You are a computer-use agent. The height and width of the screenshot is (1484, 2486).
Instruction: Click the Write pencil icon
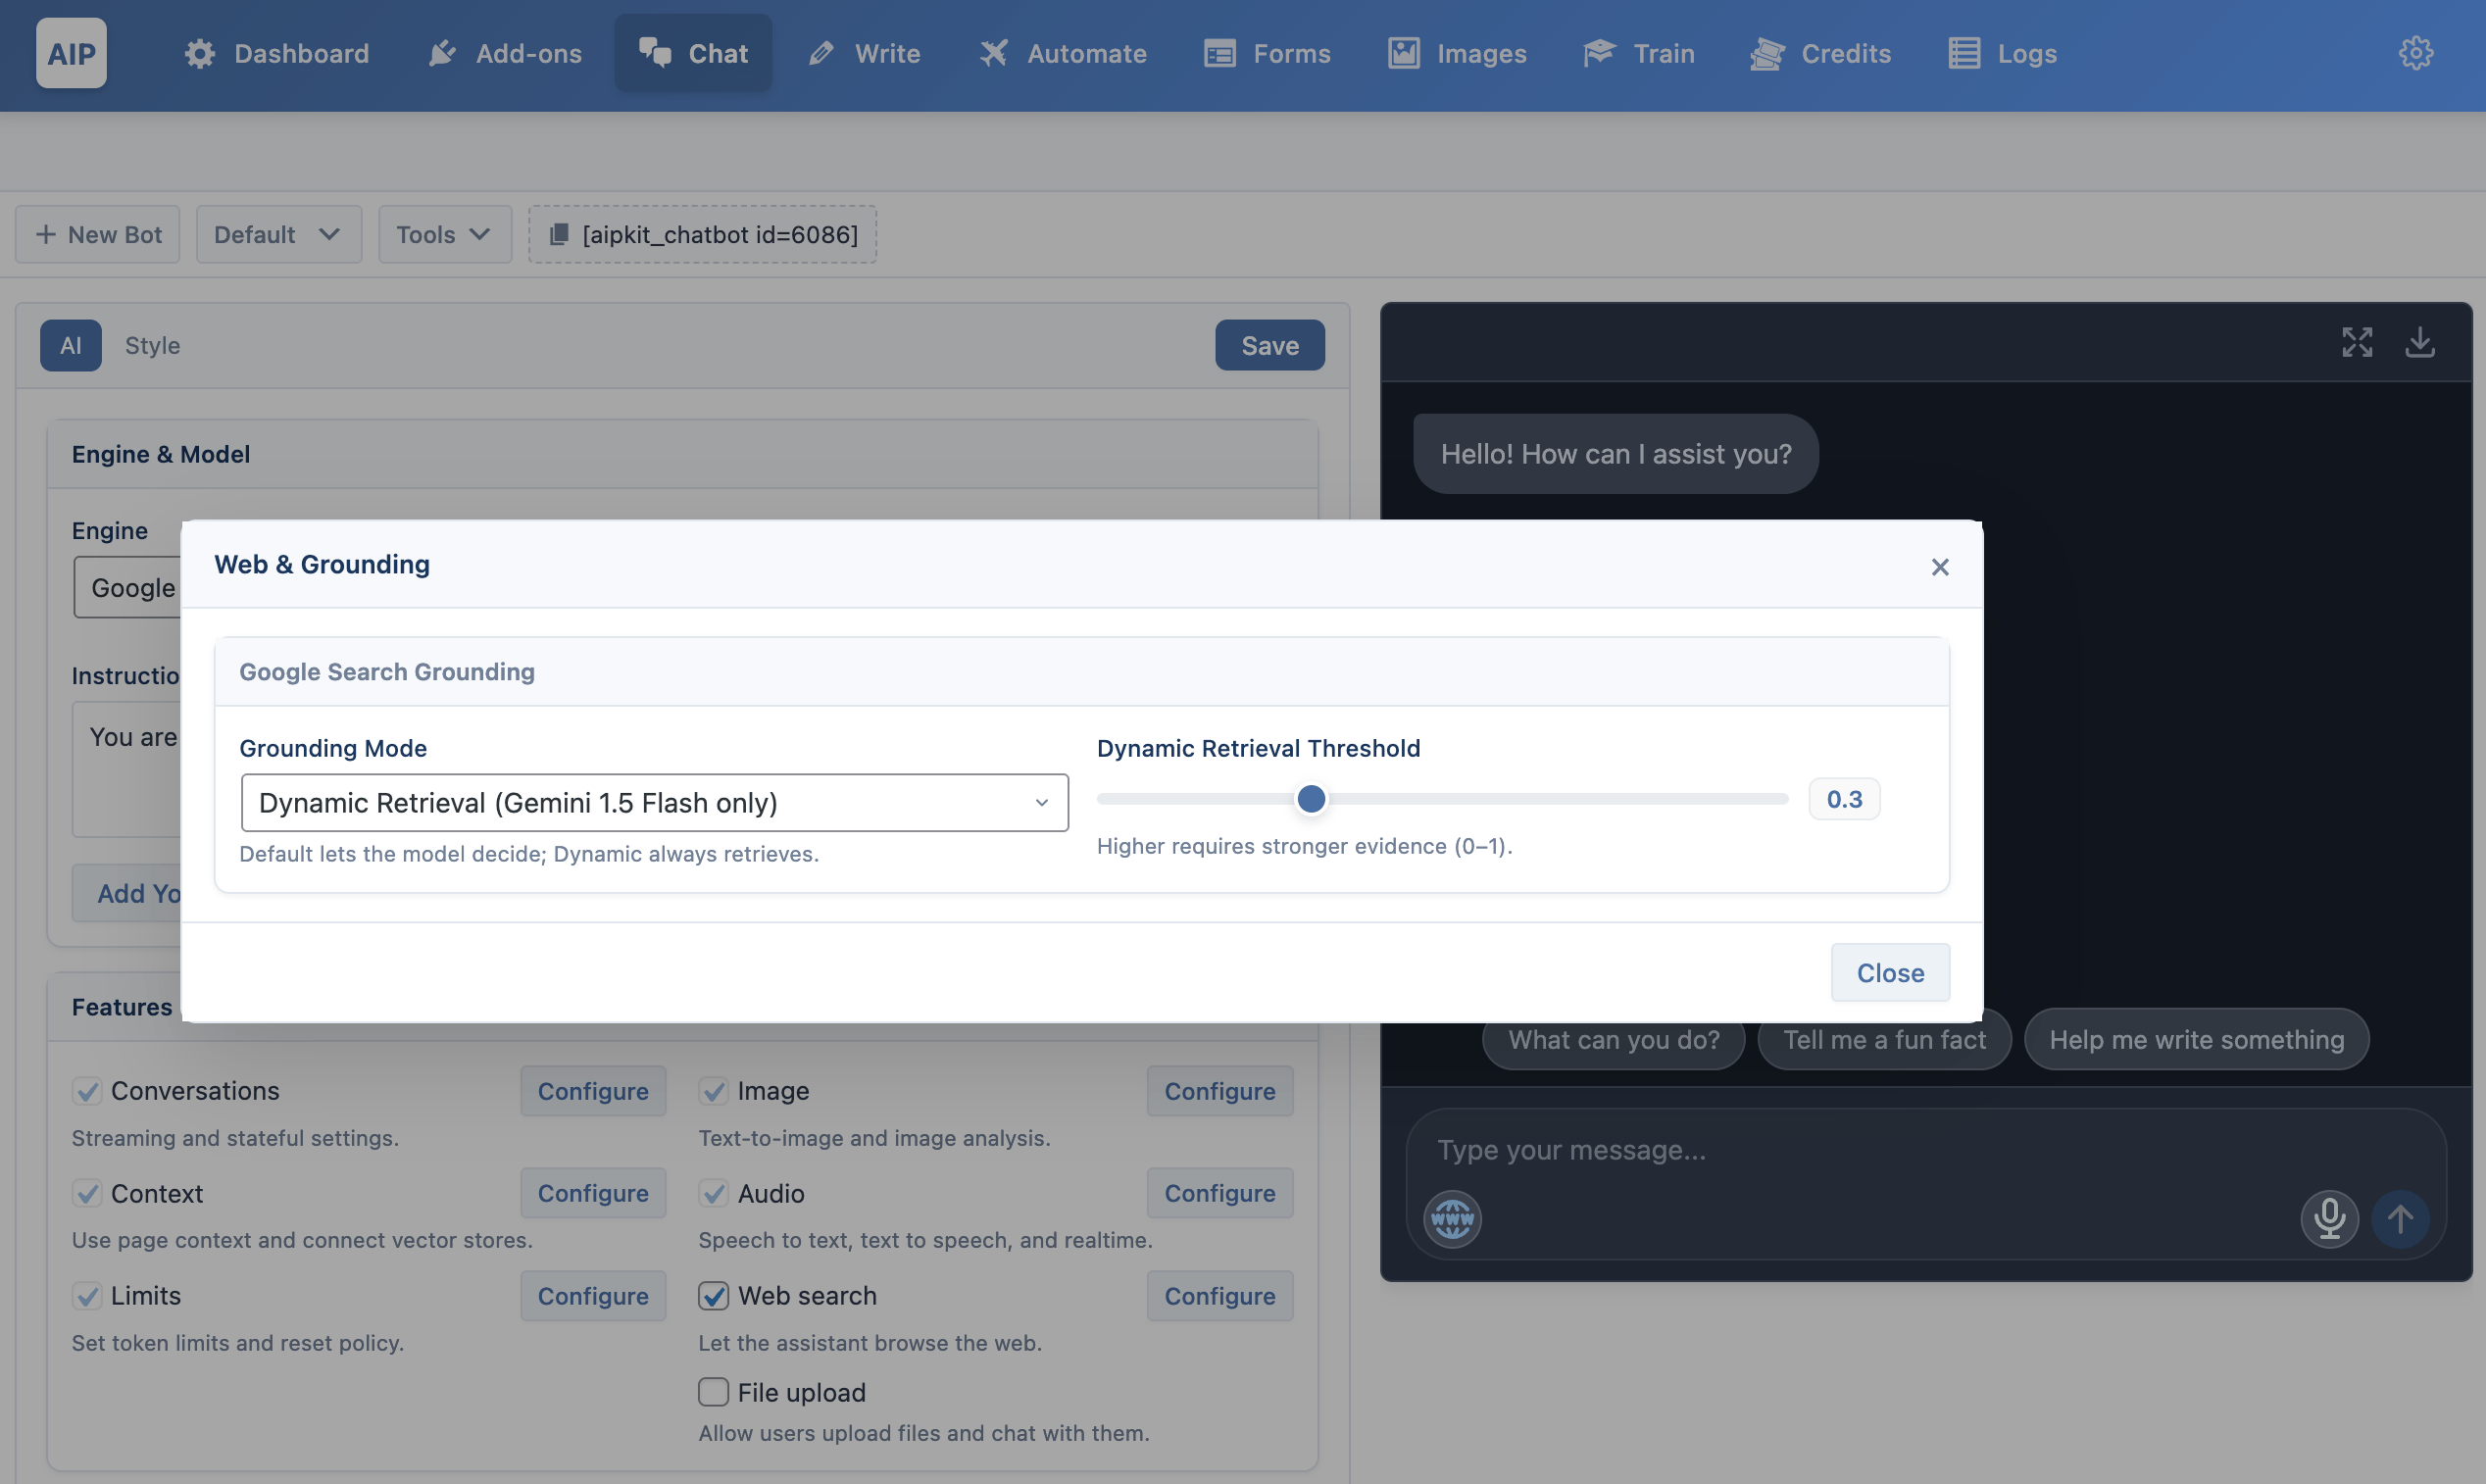point(821,54)
